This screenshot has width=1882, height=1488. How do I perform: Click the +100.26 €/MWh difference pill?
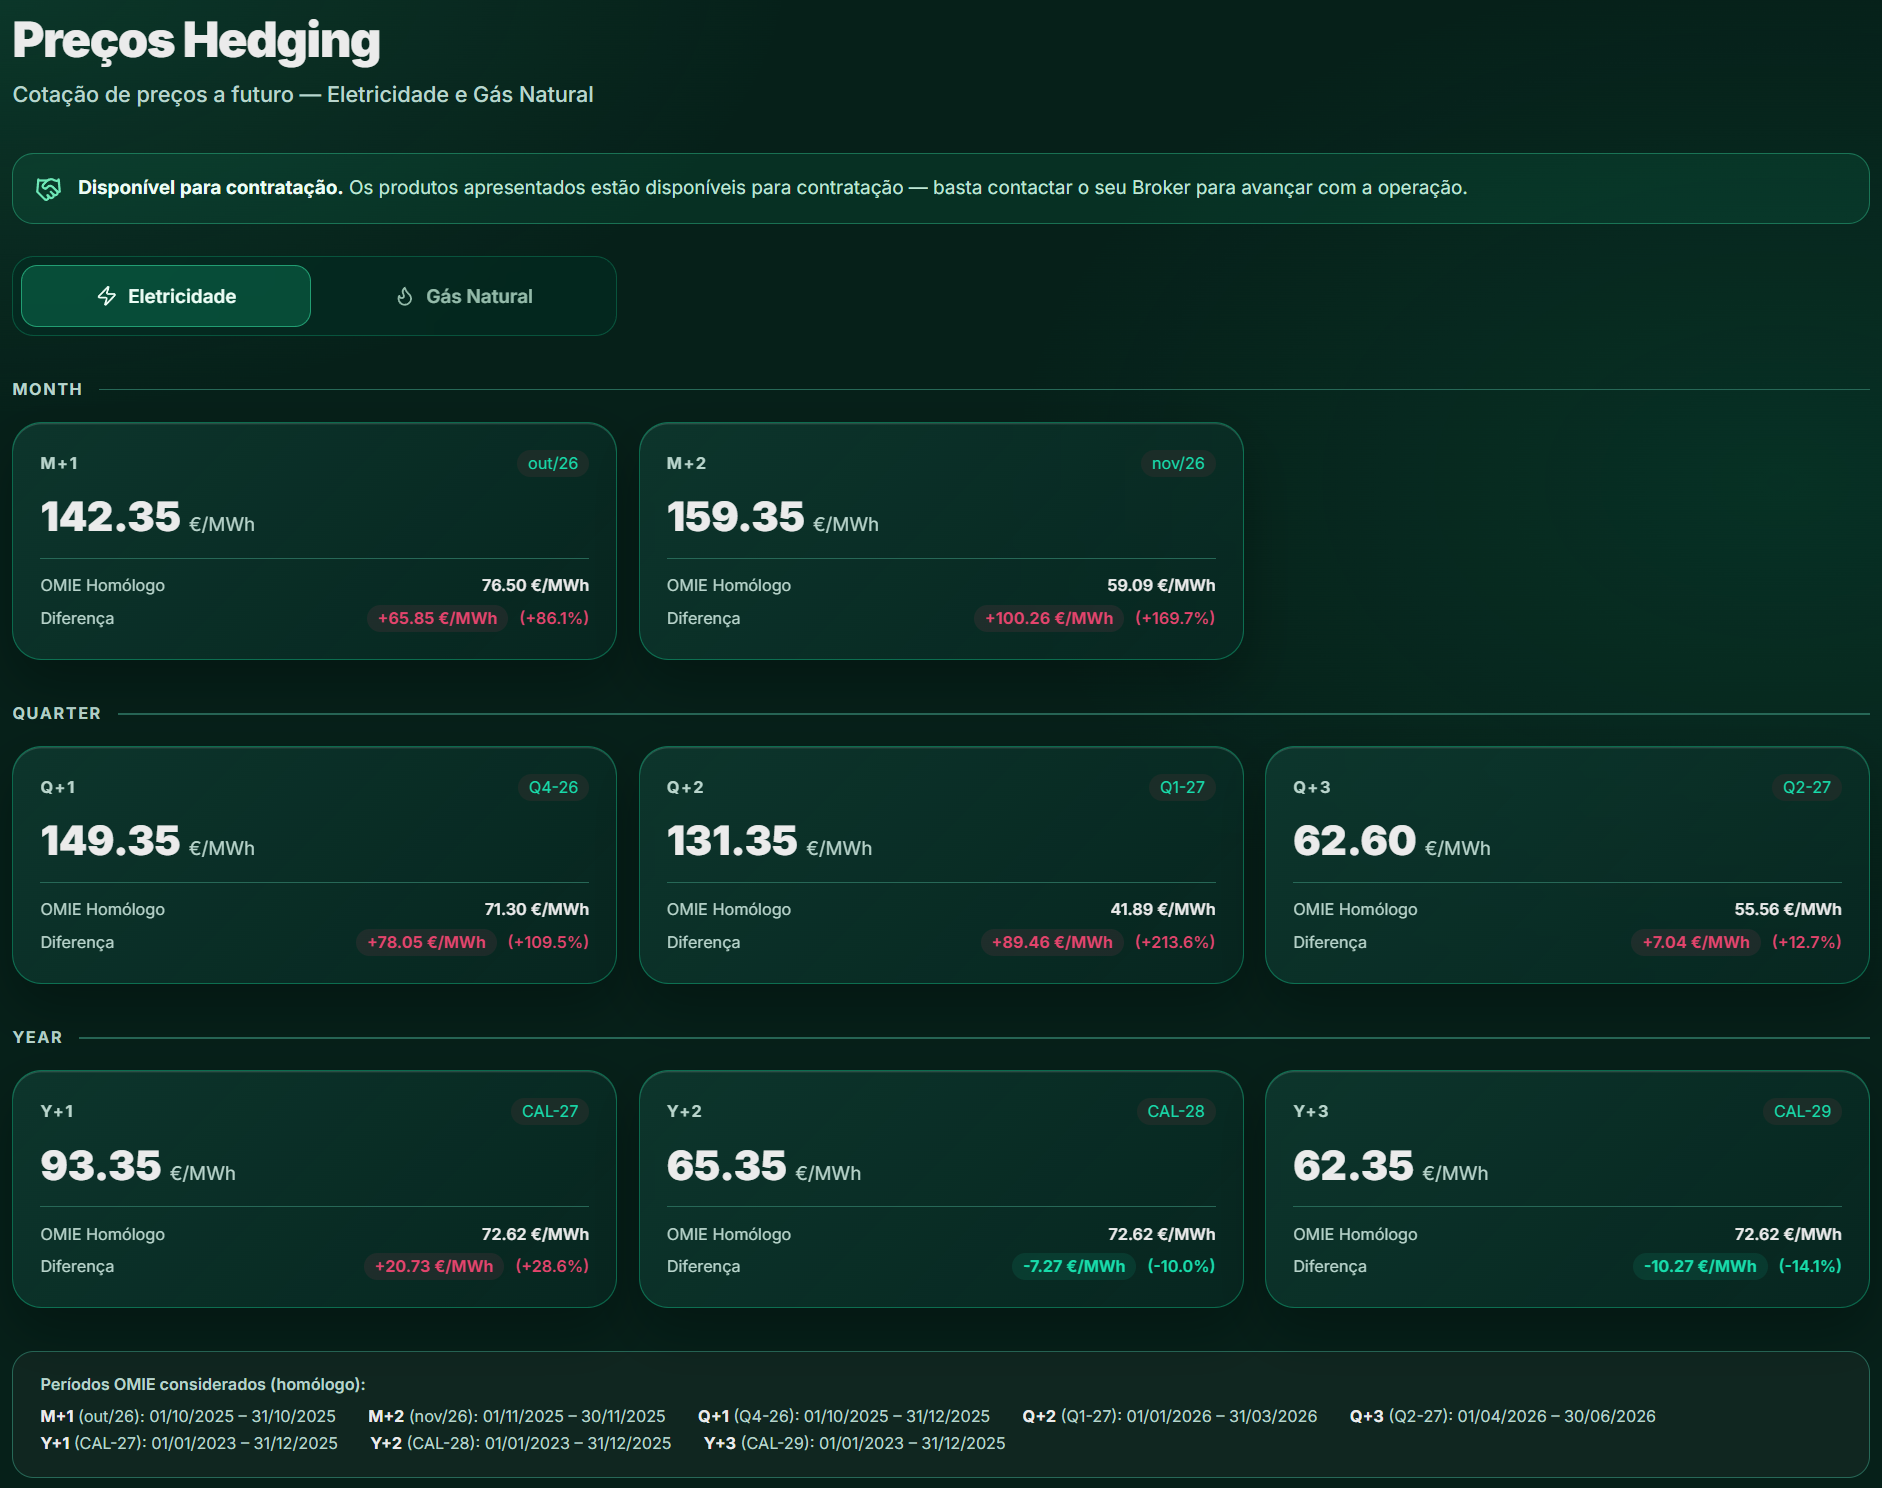[x=1049, y=618]
